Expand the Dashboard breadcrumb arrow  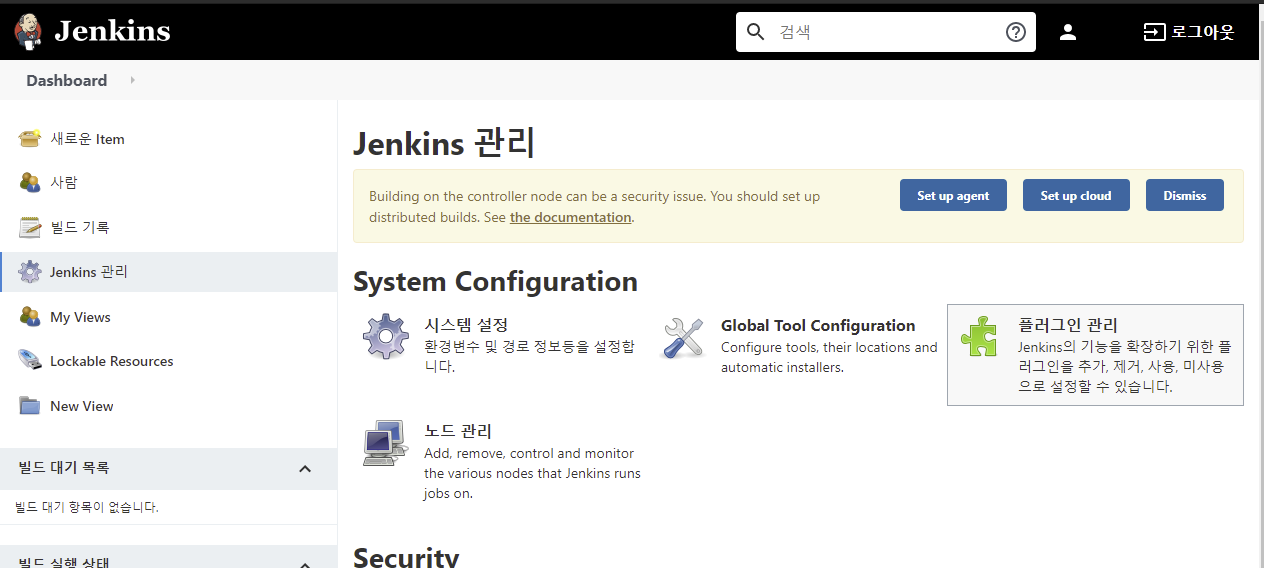pyautogui.click(x=132, y=80)
